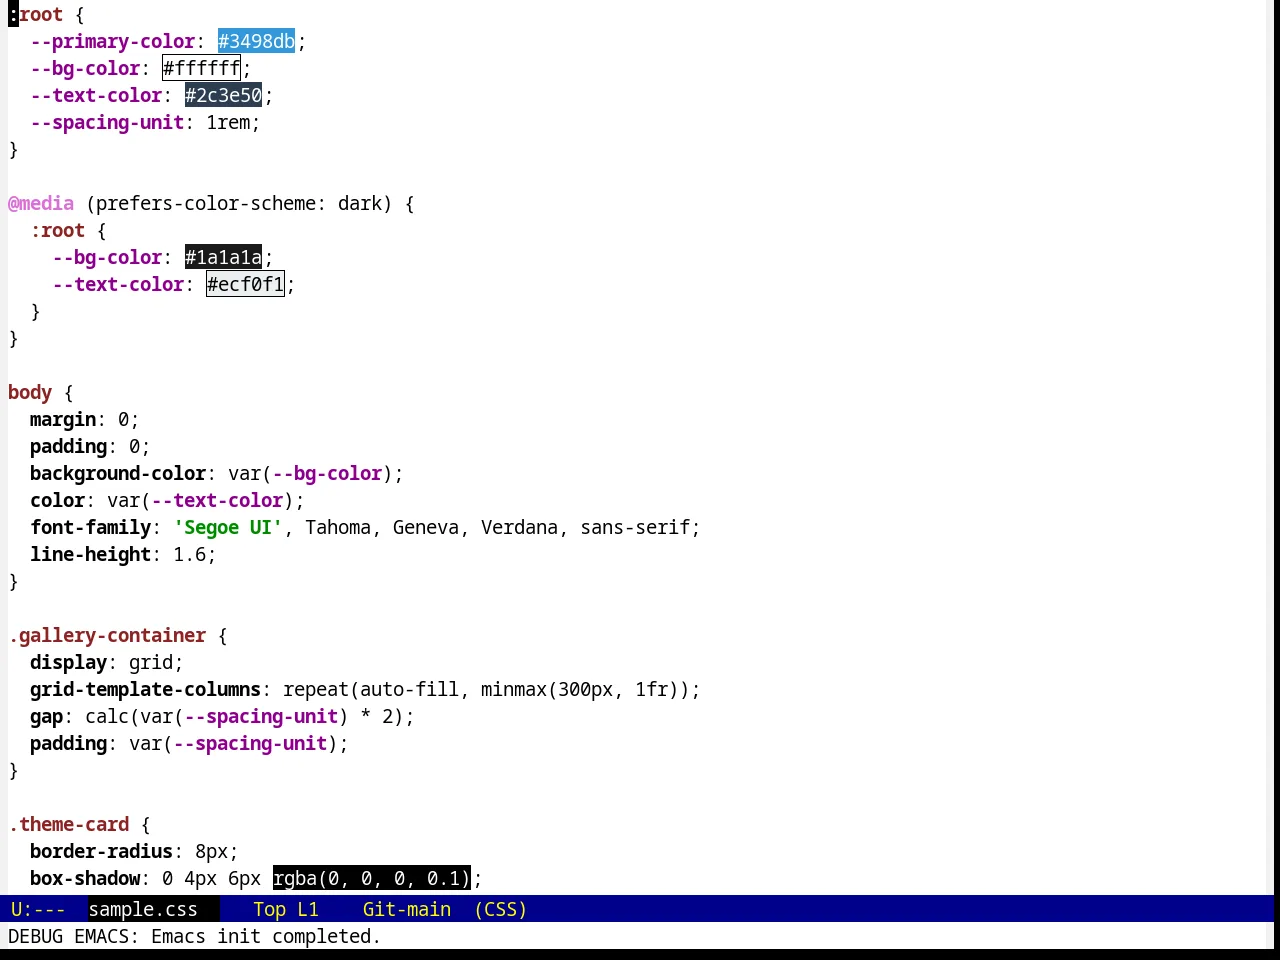Click the Verdana font name

[x=519, y=527]
